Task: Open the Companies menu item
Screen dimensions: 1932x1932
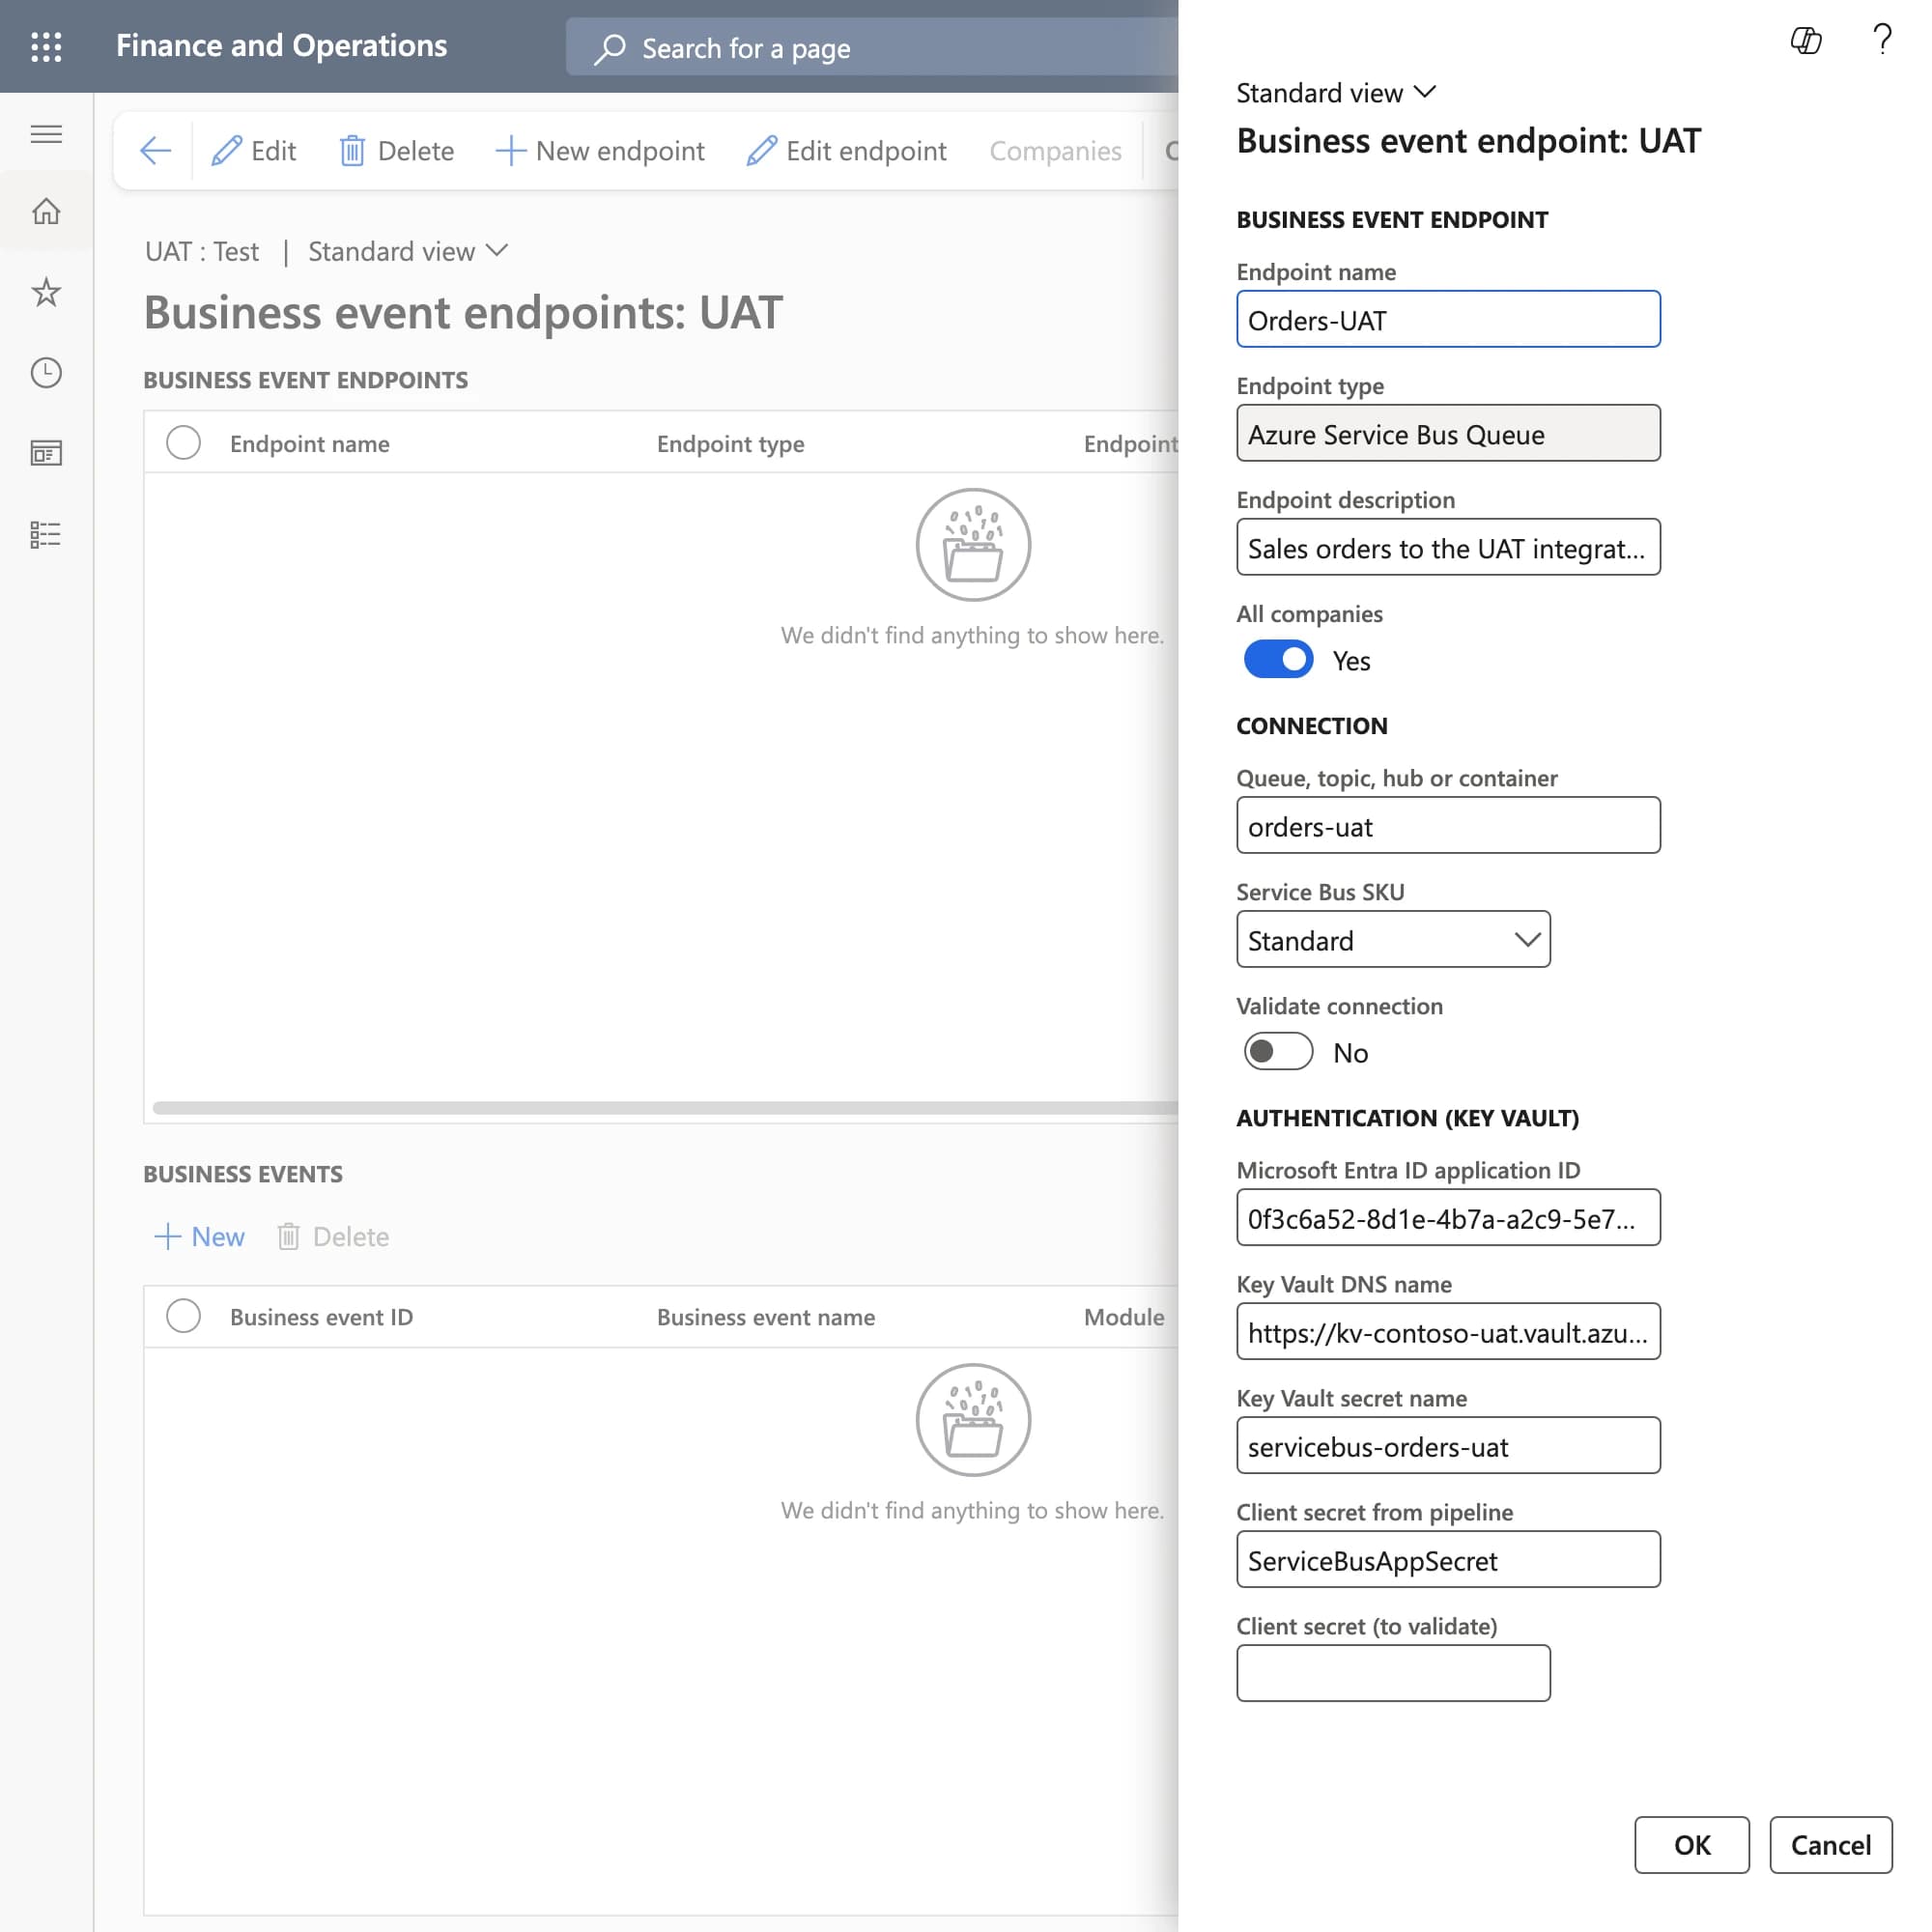Action: point(1055,151)
